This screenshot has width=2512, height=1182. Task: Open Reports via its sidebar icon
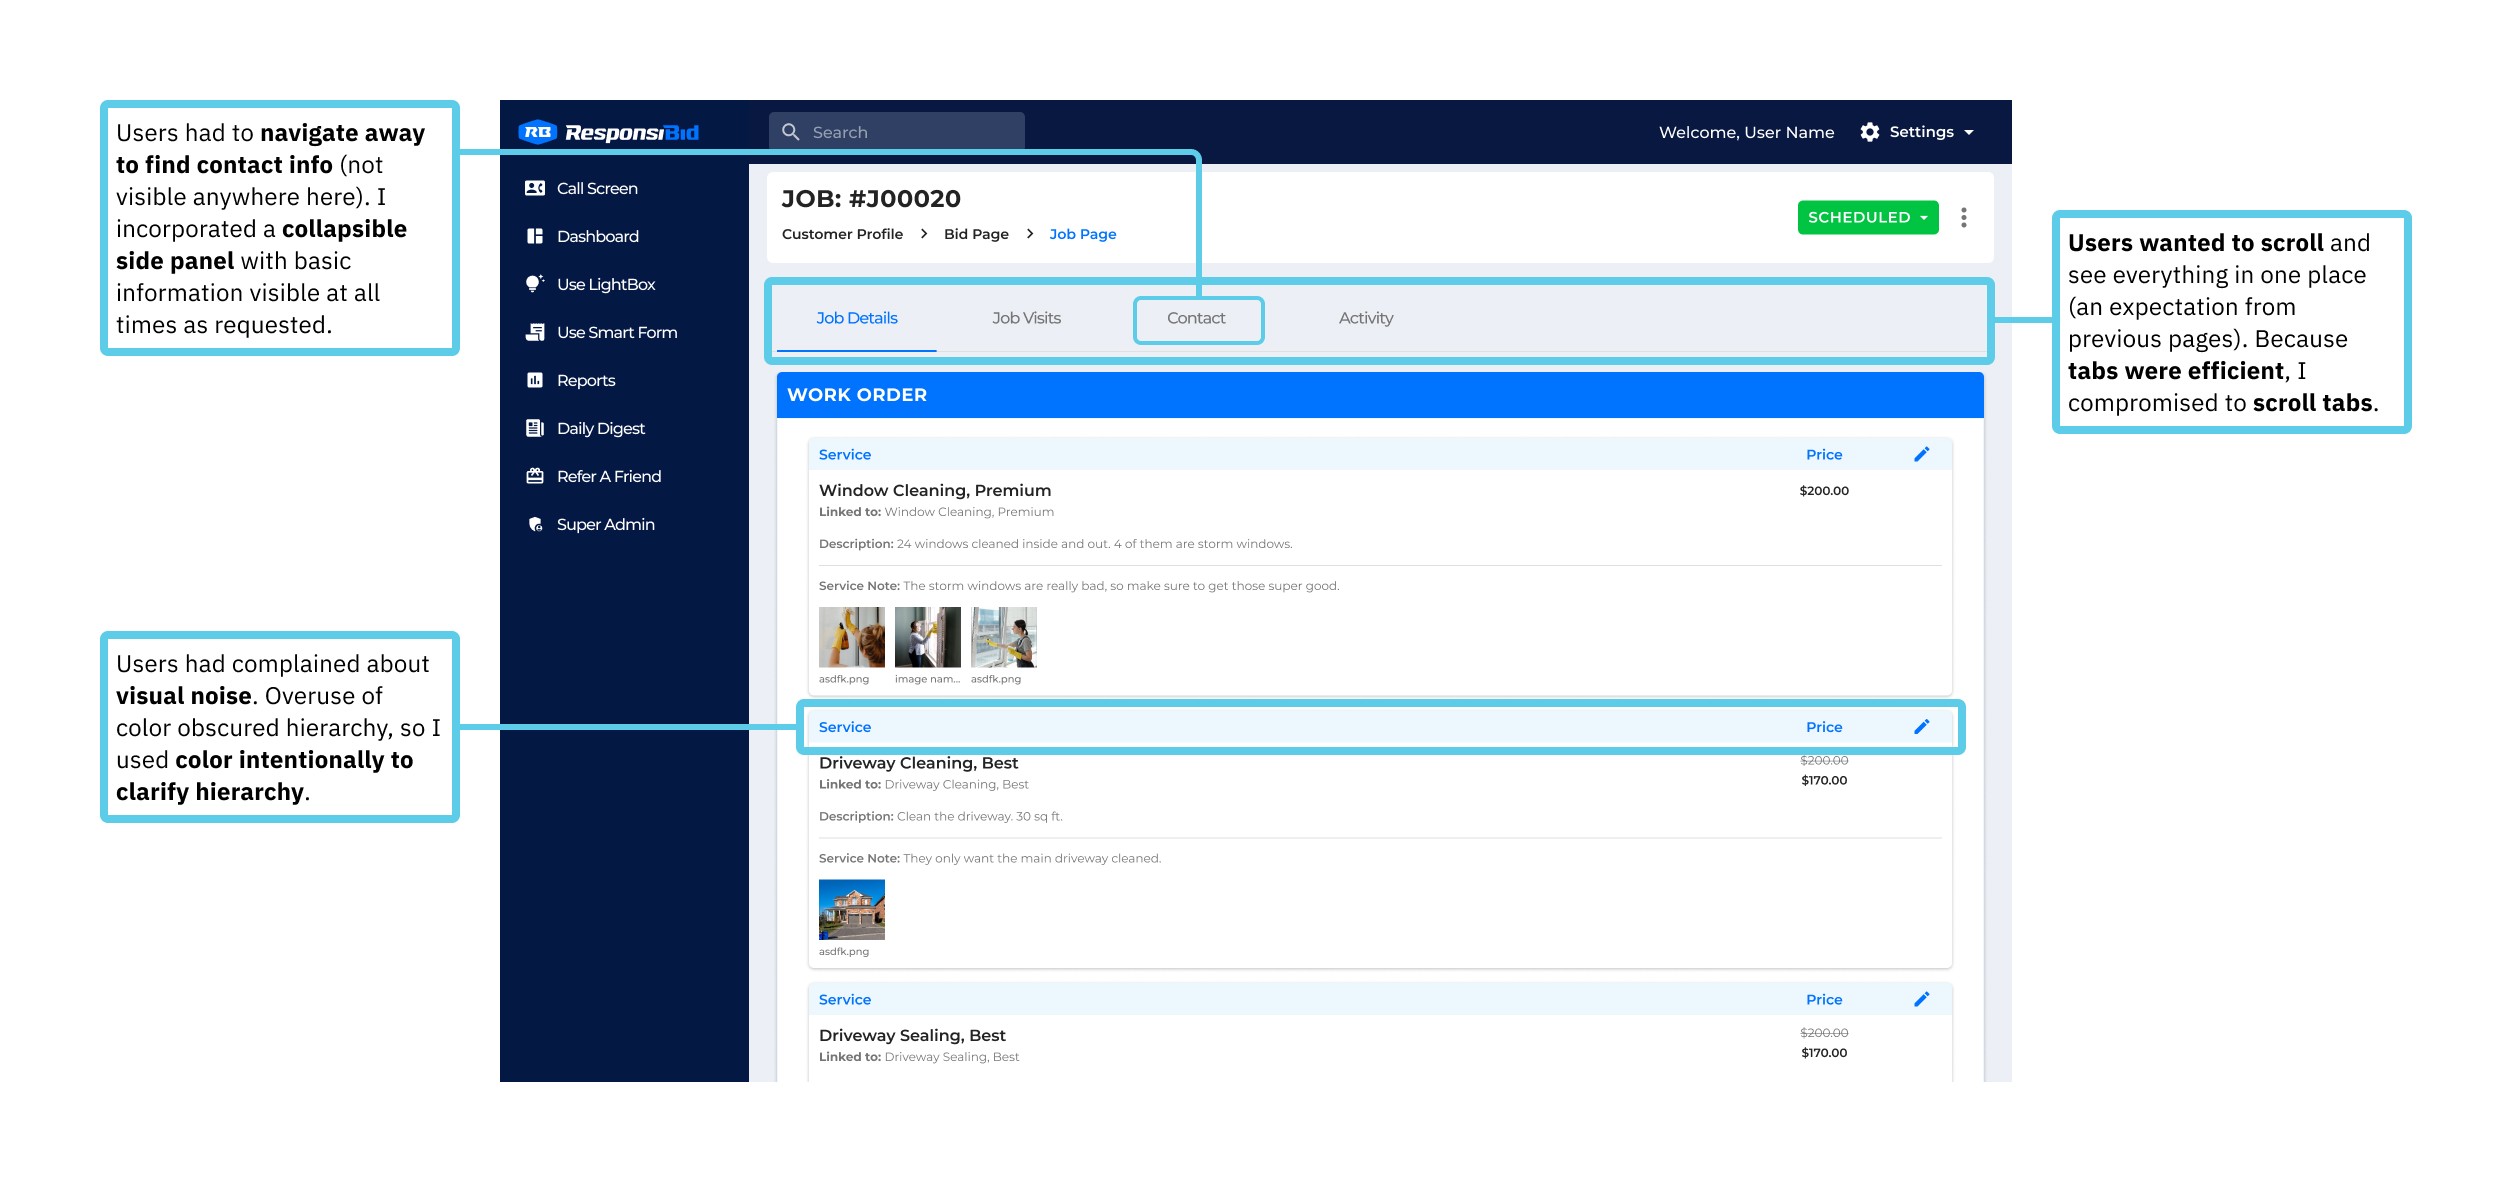535,380
